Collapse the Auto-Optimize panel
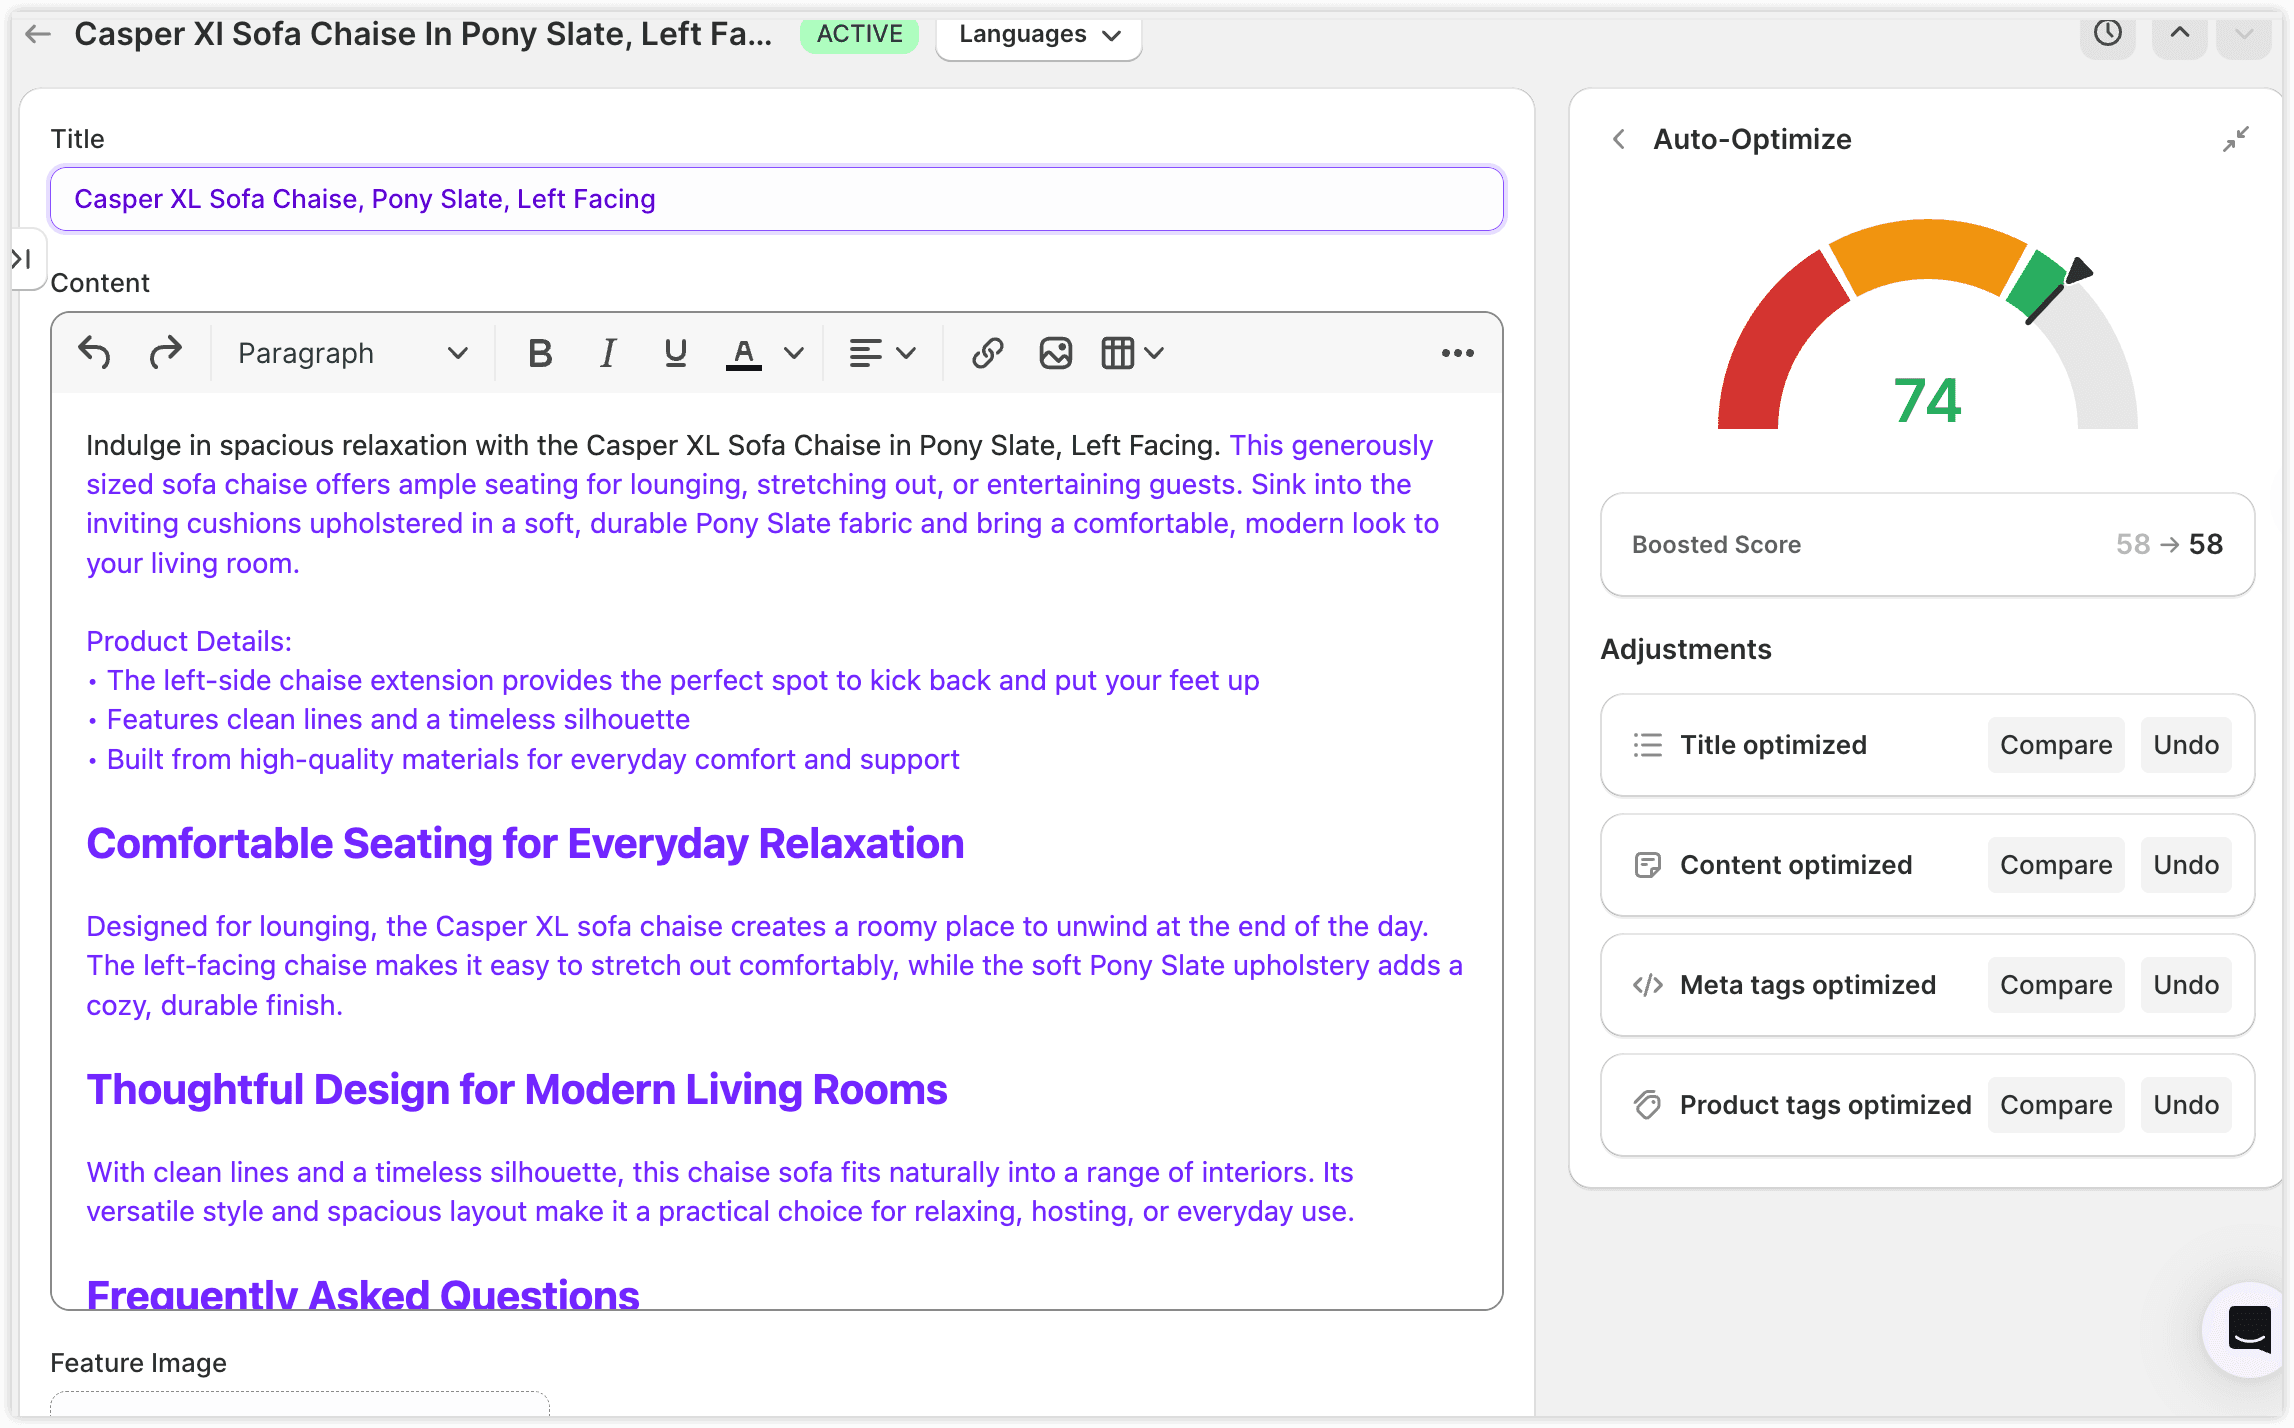2294x1428 pixels. point(2236,139)
